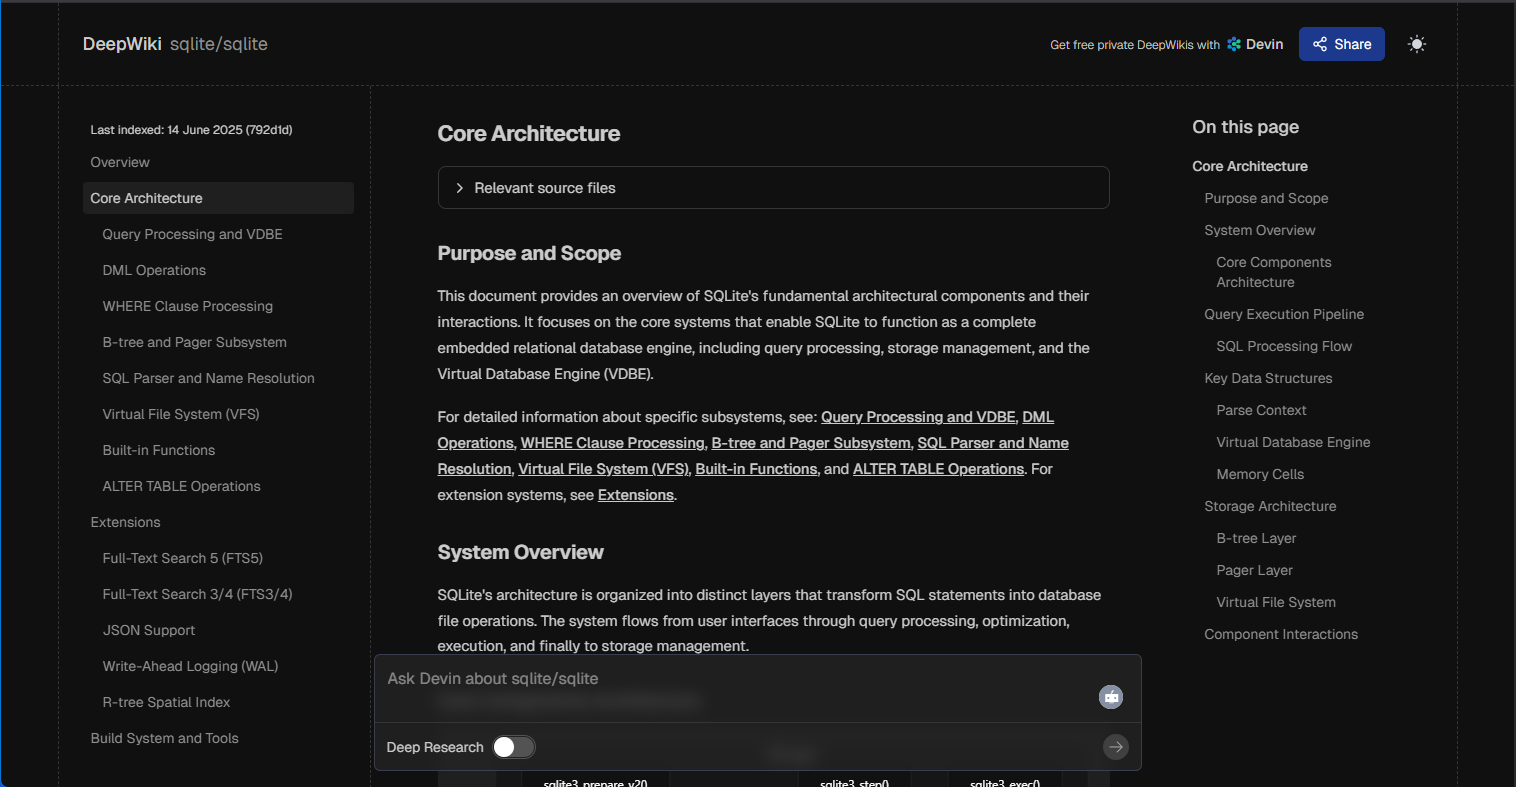Jump to SQL Processing Flow section
The width and height of the screenshot is (1516, 787).
coord(1284,346)
